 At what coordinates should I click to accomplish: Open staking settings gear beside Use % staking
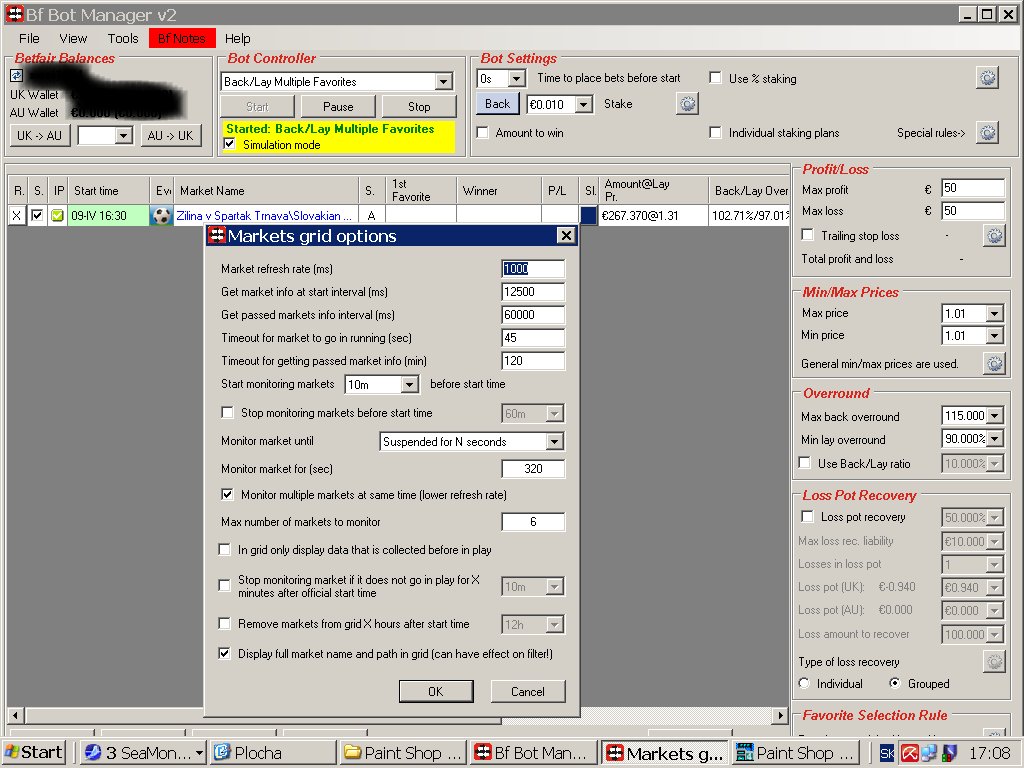click(x=987, y=78)
